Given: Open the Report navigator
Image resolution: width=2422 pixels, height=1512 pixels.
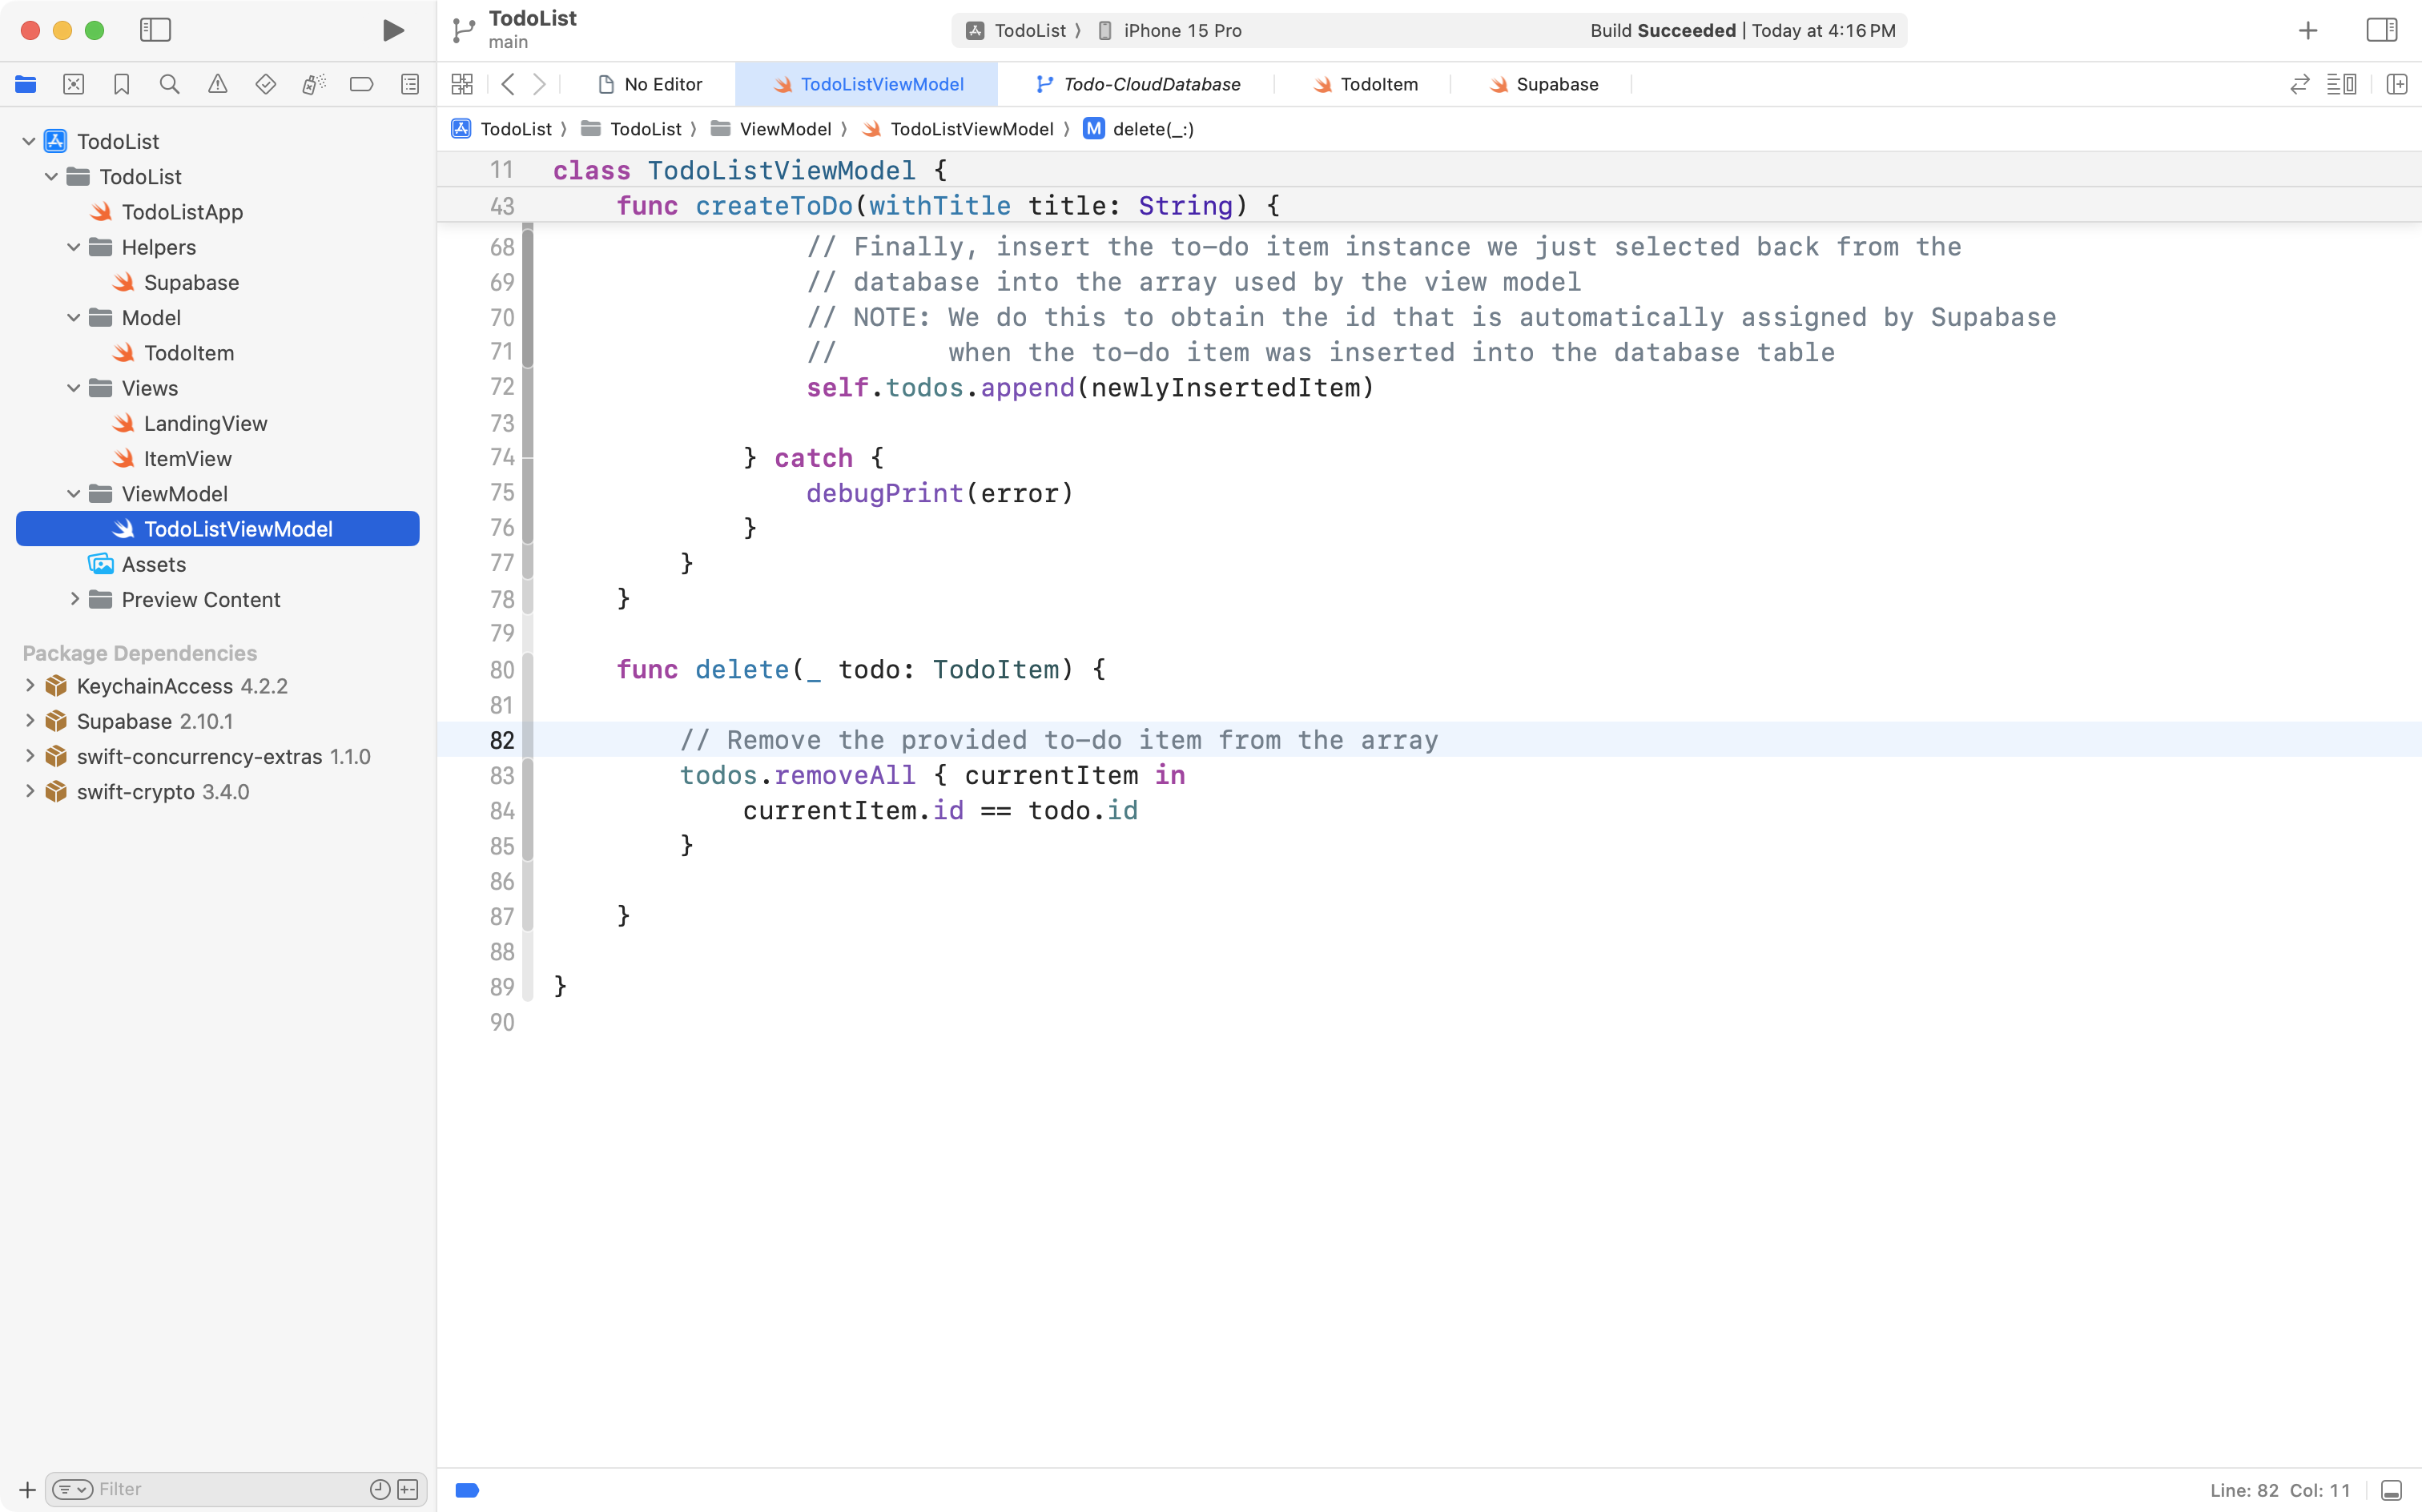Looking at the screenshot, I should pyautogui.click(x=409, y=84).
